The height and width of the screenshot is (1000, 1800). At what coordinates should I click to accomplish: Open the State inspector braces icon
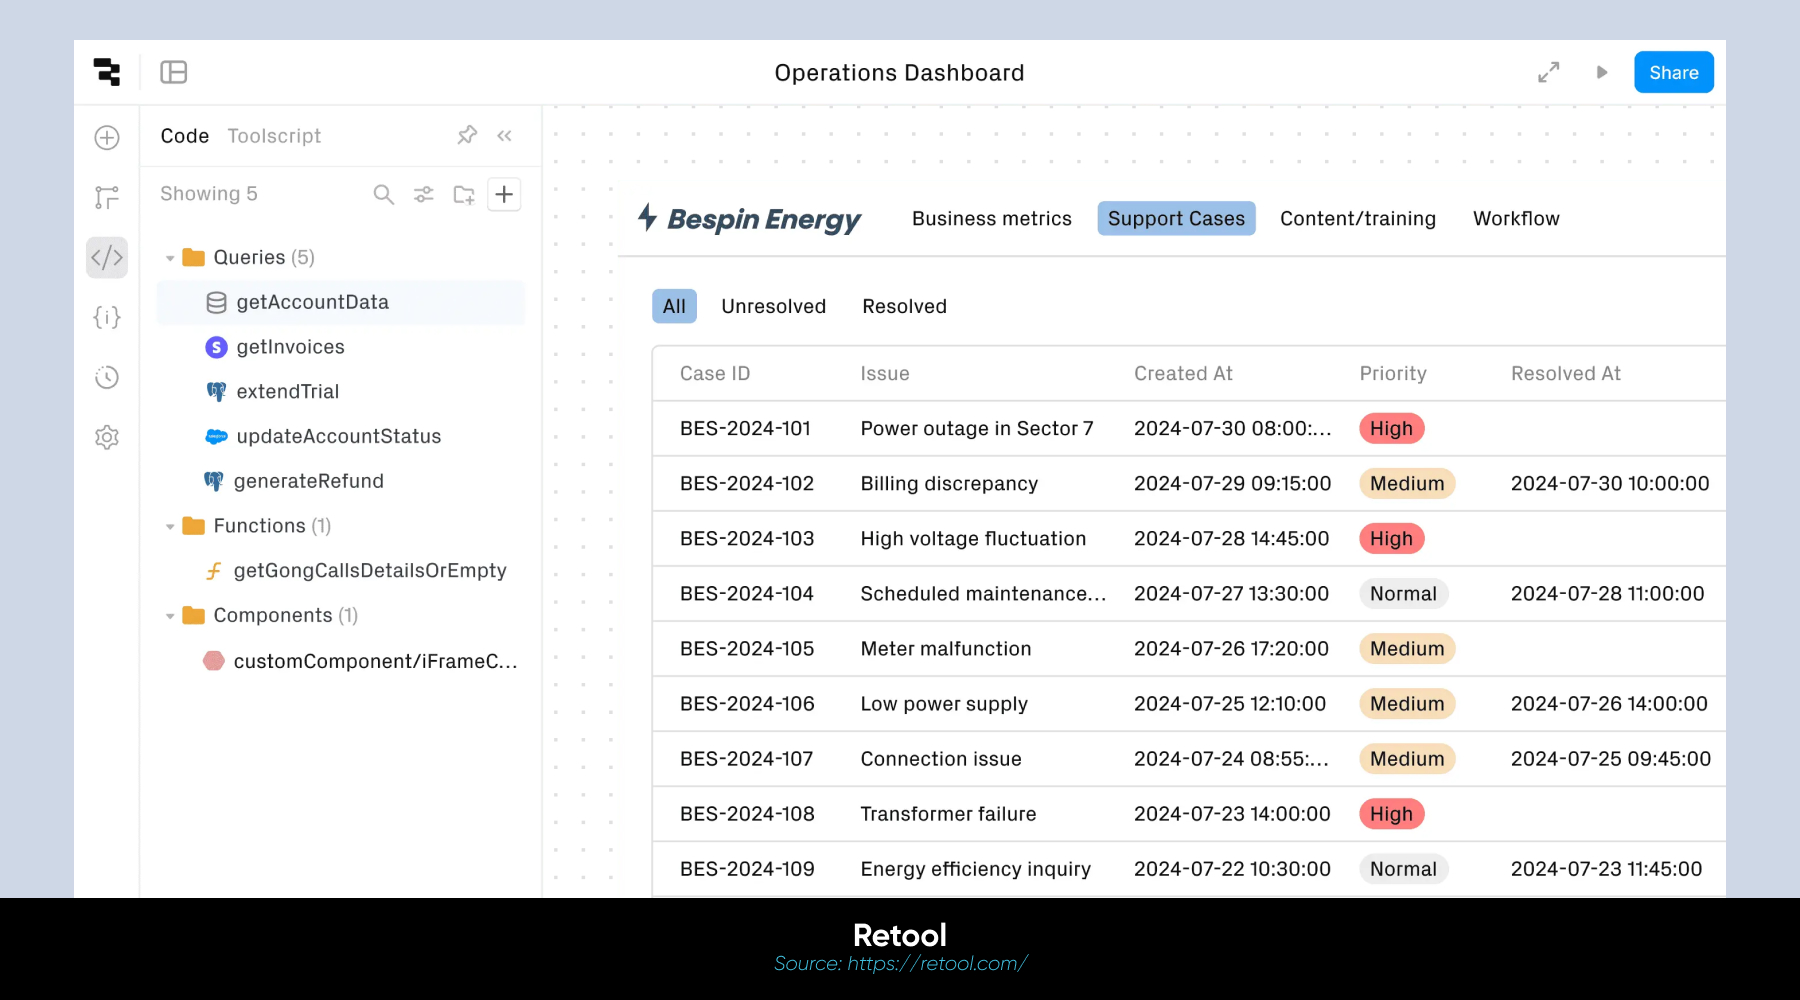pos(107,317)
